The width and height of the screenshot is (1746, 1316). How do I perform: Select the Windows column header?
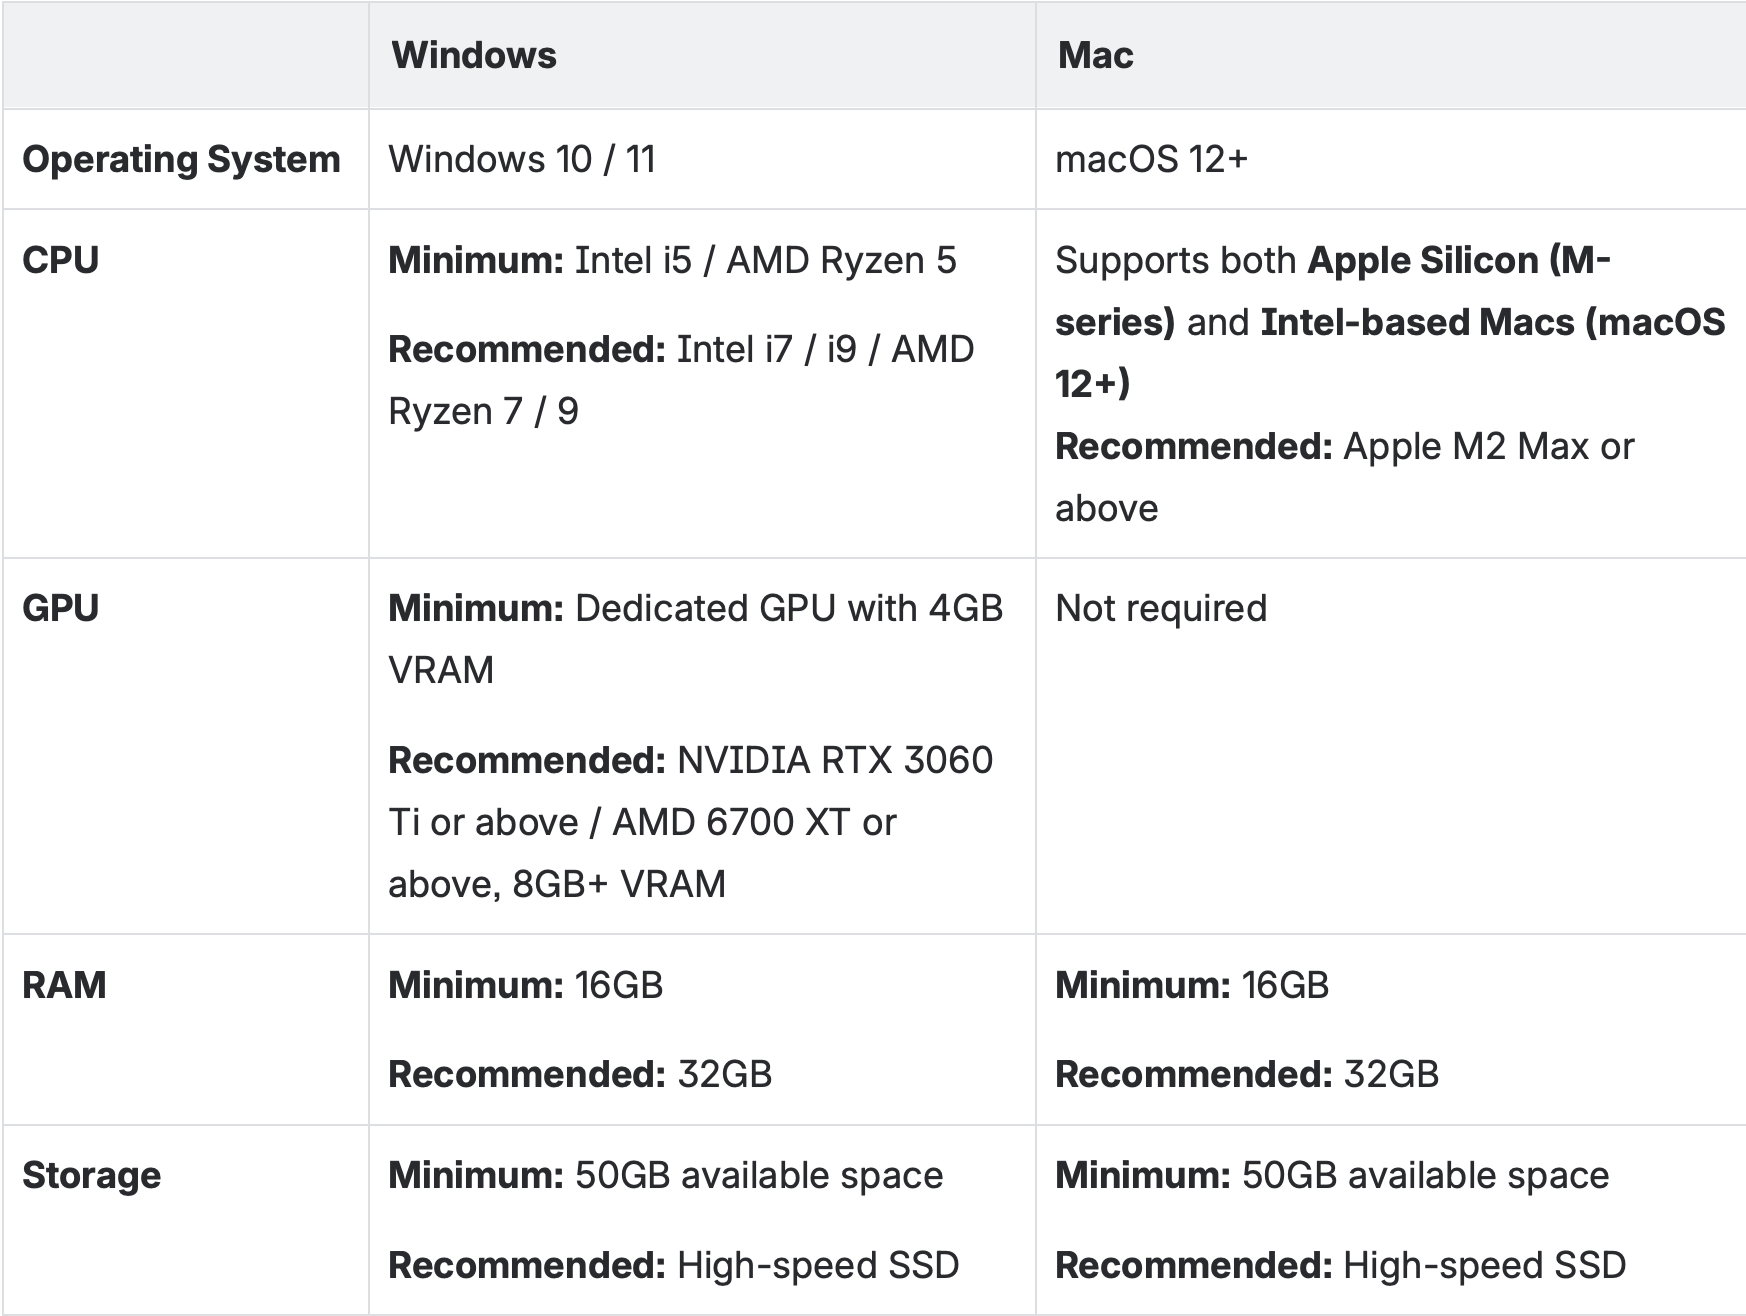tap(474, 55)
